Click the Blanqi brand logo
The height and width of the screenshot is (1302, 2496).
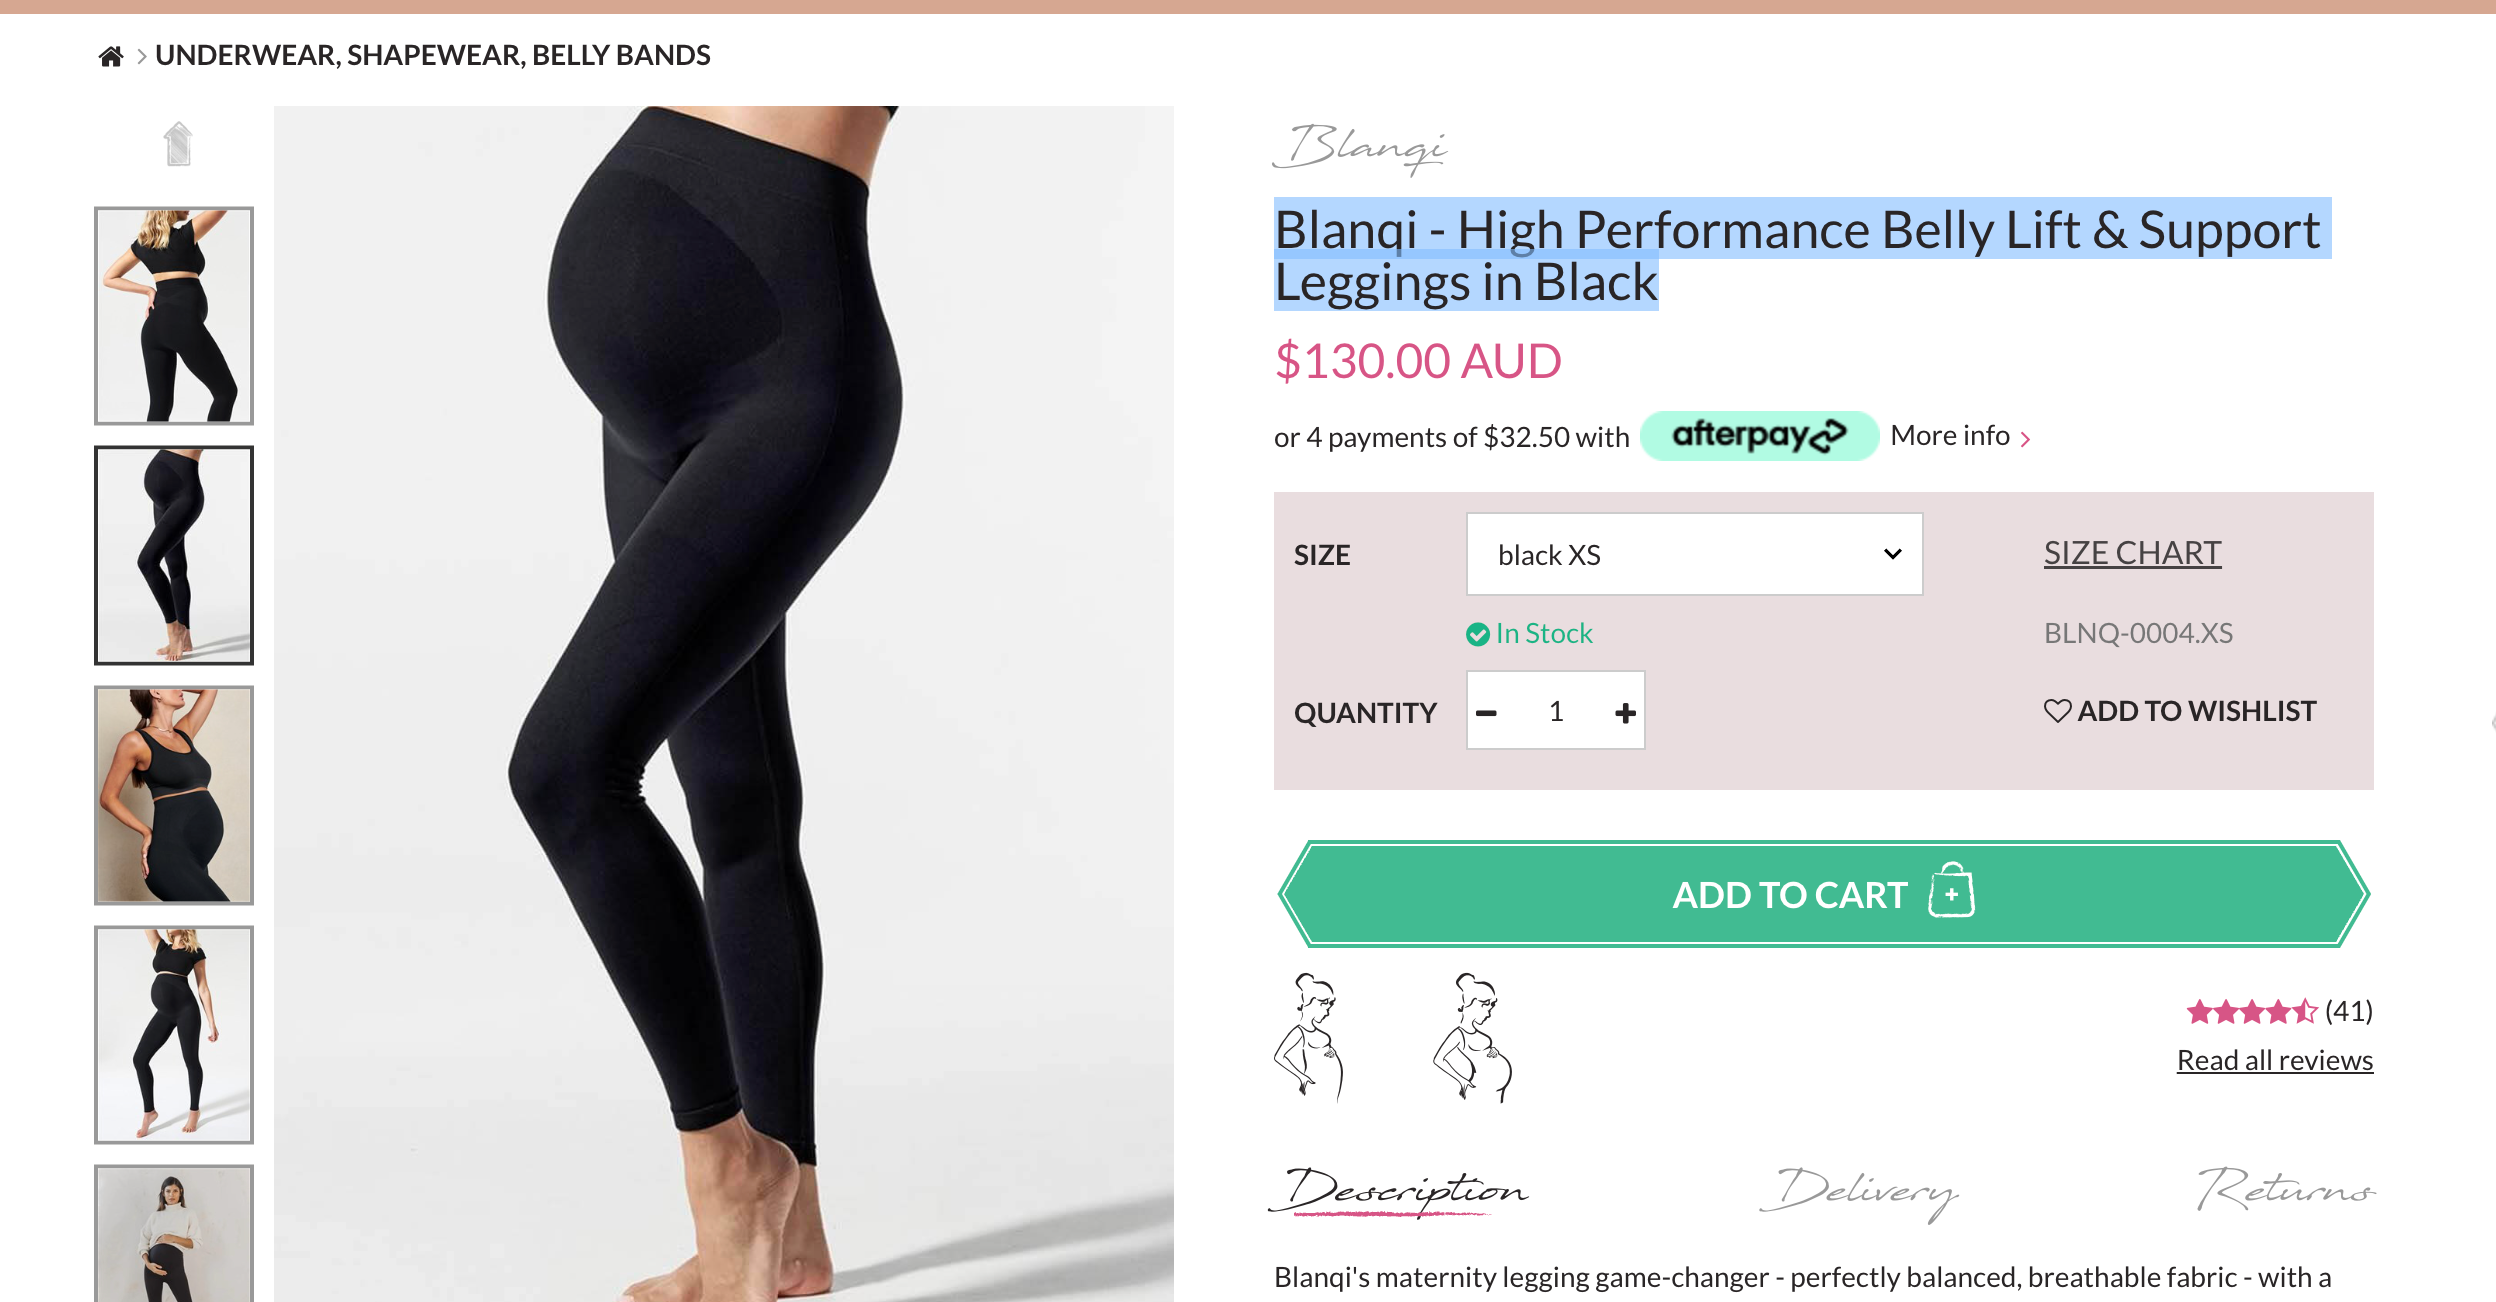1360,149
